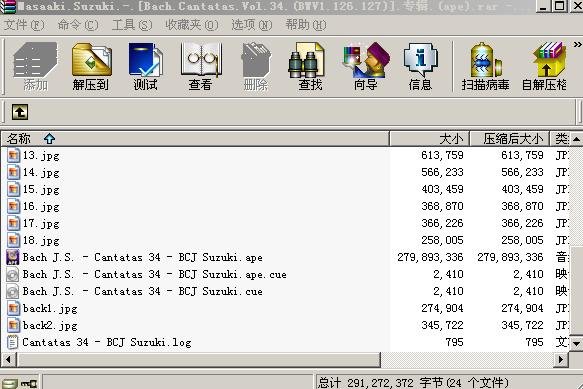
Task: Click the total 291,272,372 字节 status text
Action: click(413, 382)
